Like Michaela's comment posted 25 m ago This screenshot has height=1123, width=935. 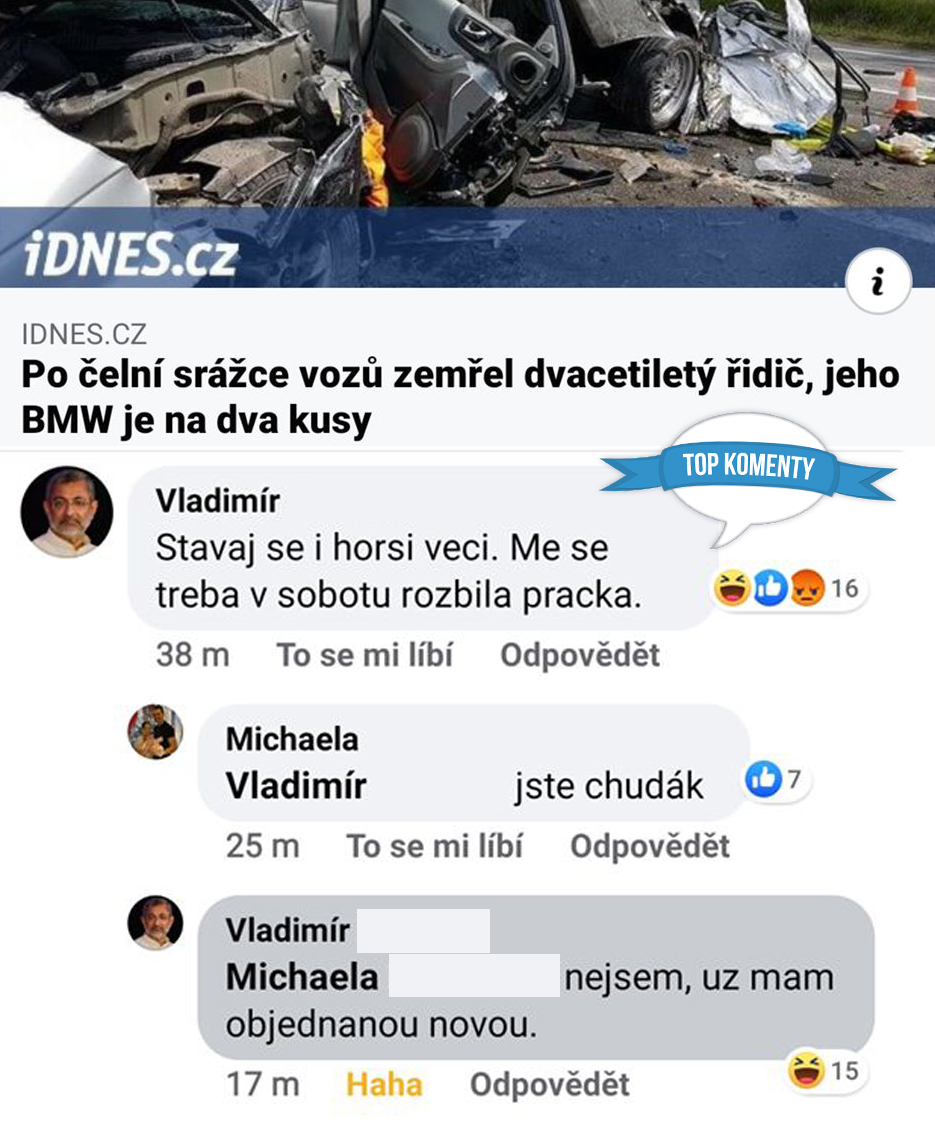coord(435,846)
